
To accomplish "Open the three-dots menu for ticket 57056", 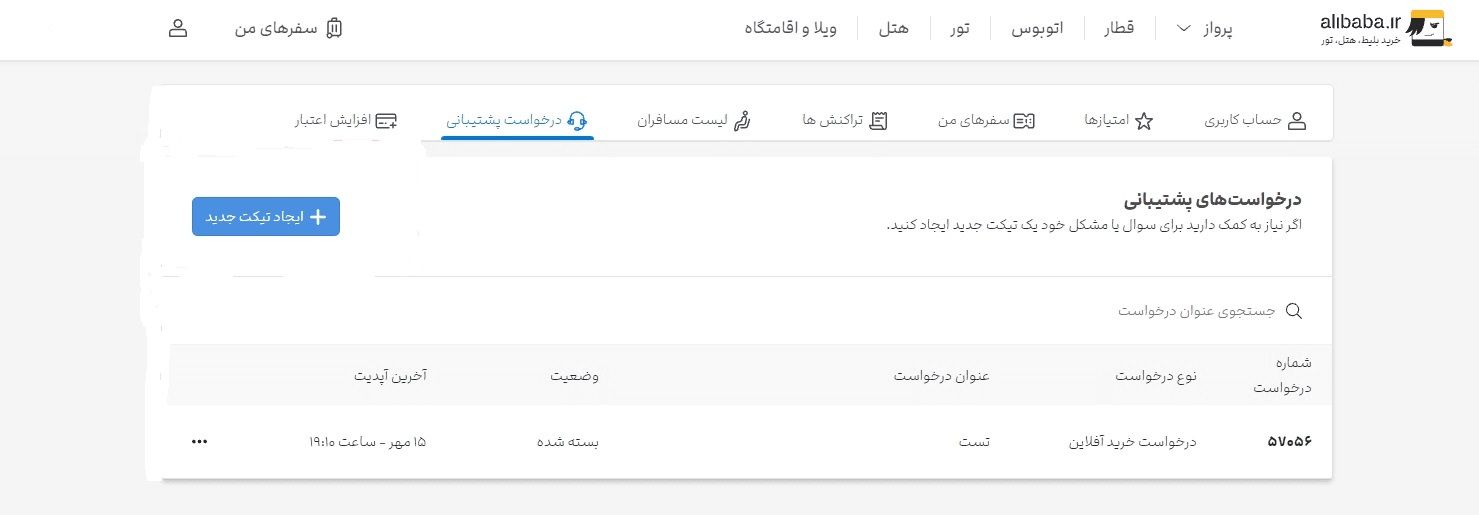I will tap(199, 441).
